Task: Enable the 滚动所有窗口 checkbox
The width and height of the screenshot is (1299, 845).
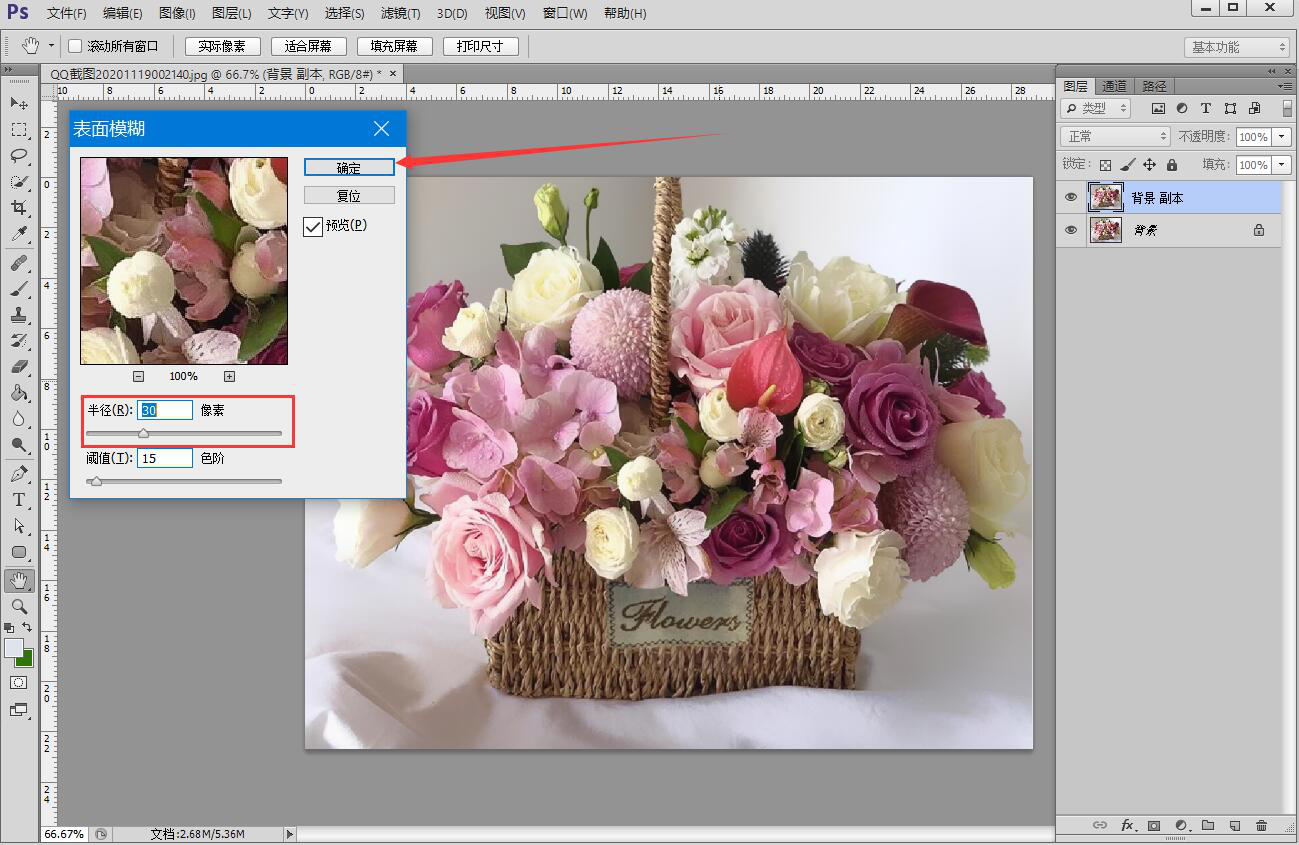Action: [75, 47]
